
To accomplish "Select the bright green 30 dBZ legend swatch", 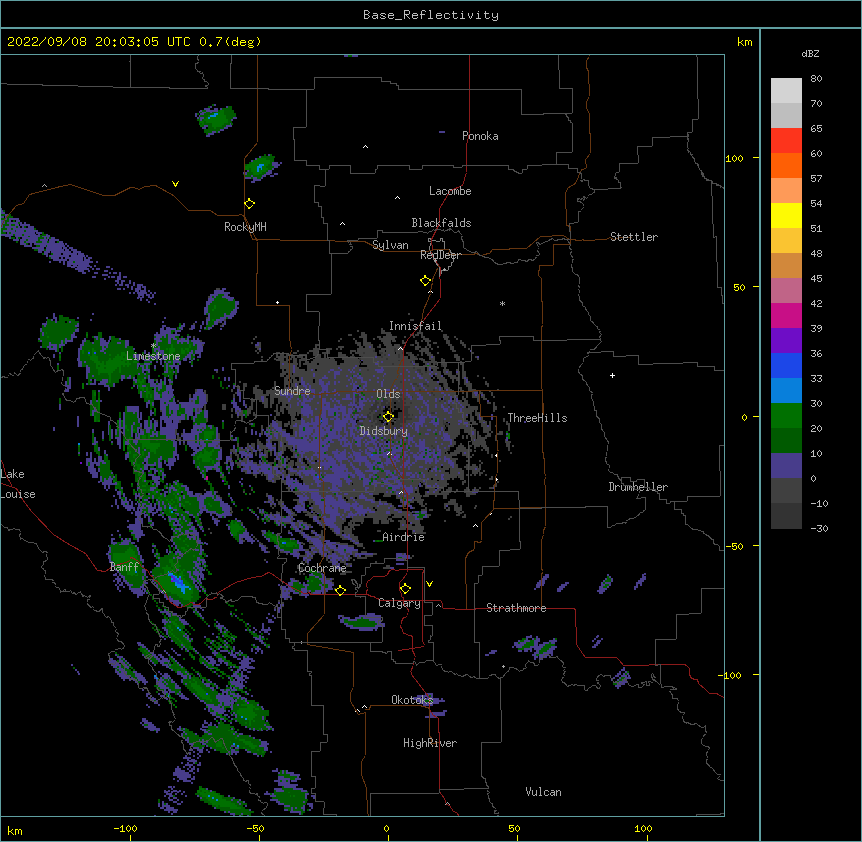I will (x=786, y=416).
